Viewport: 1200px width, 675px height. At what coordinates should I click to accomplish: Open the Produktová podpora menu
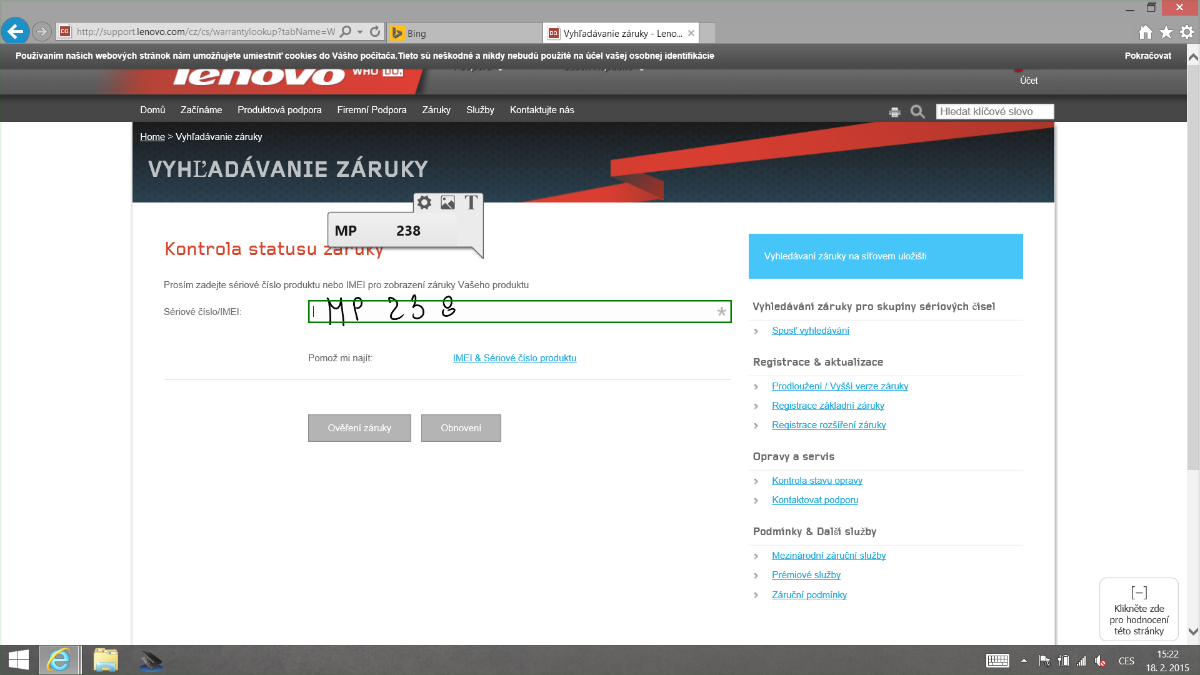click(279, 110)
